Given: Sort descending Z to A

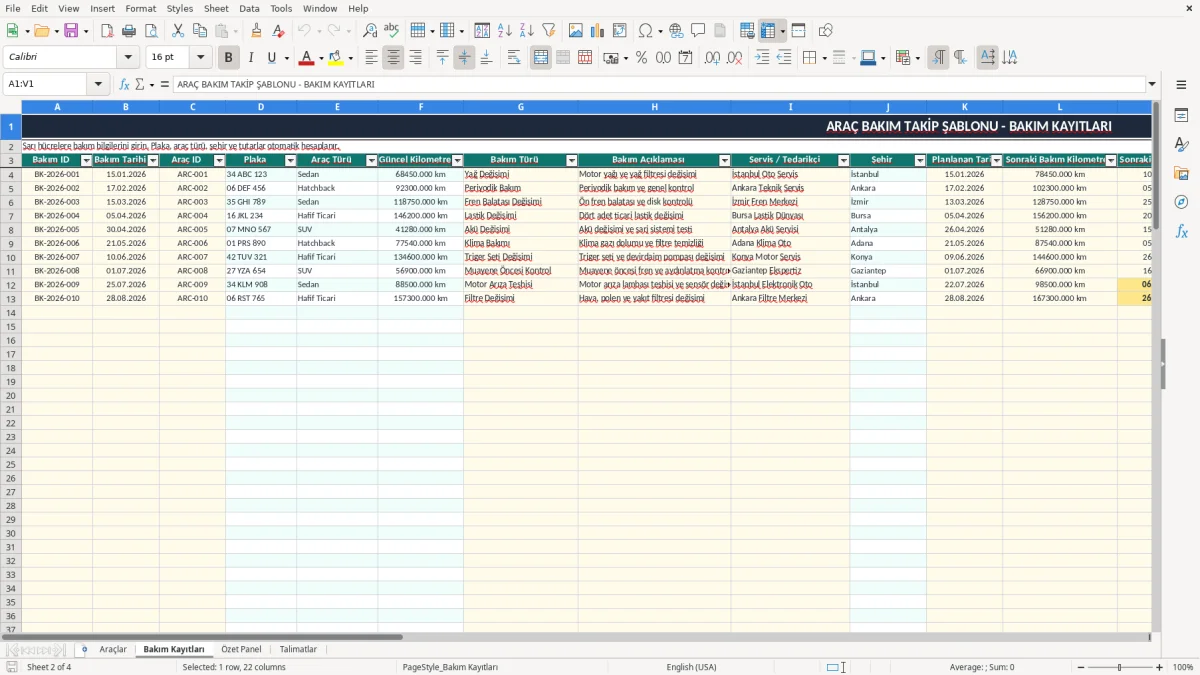Looking at the screenshot, I should (x=526, y=31).
